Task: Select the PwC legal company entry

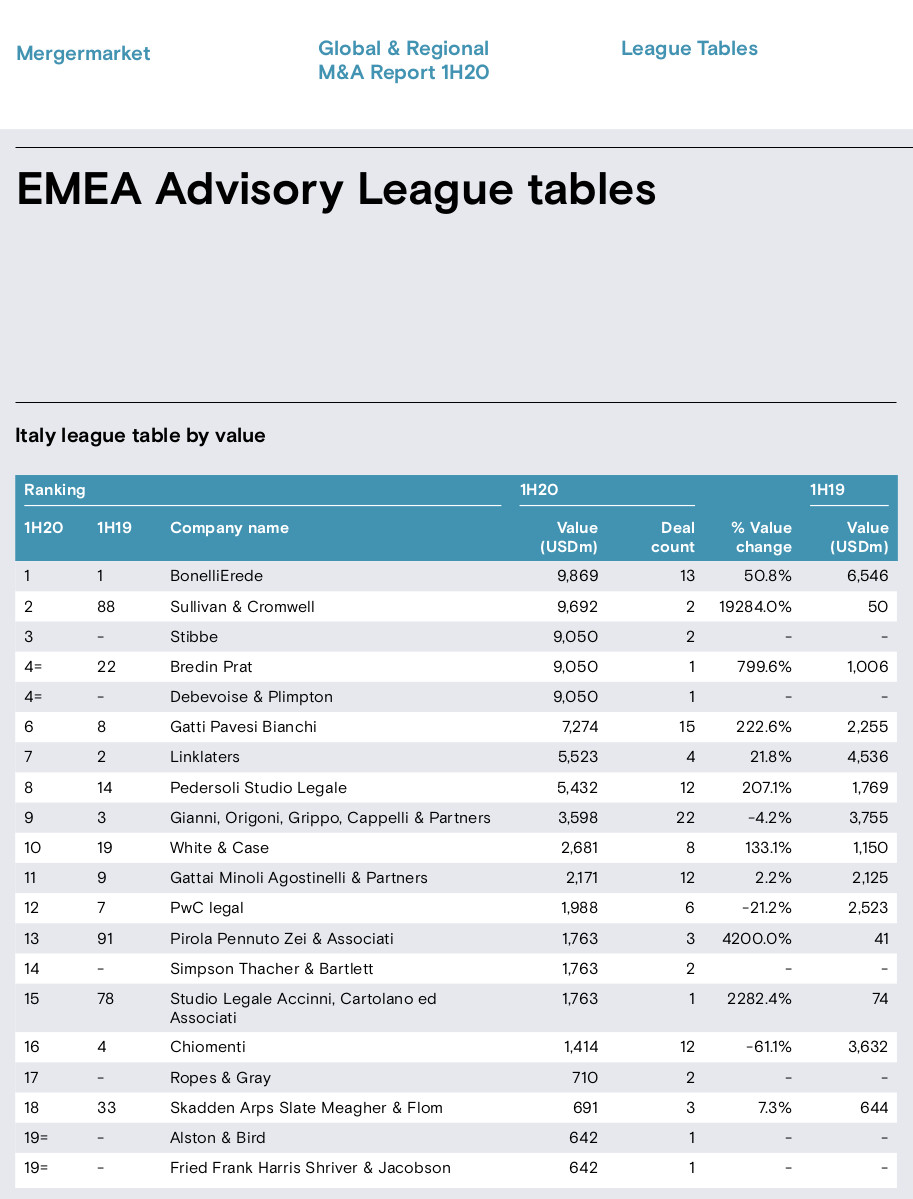Action: pos(206,908)
